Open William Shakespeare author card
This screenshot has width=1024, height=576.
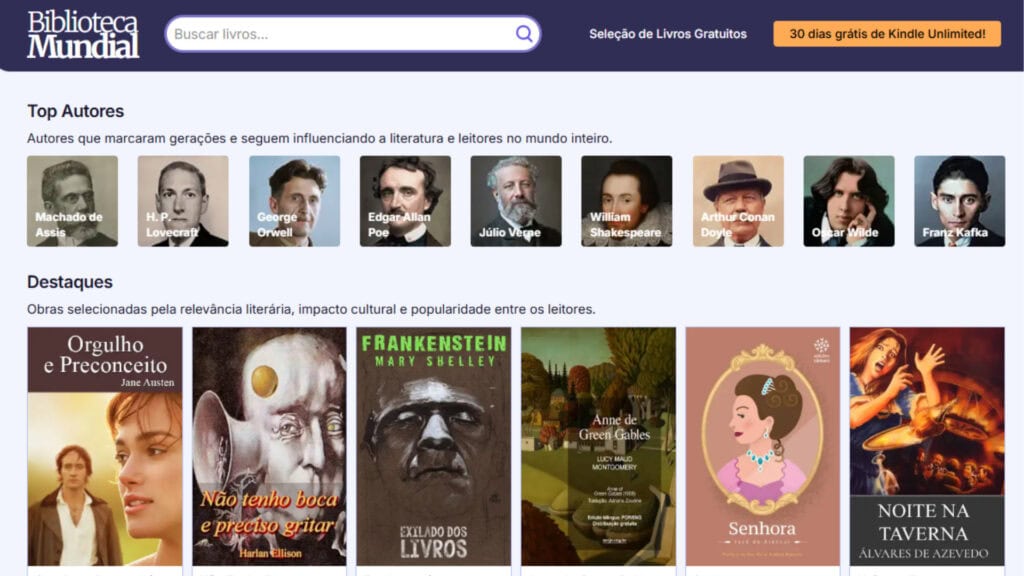coord(626,201)
